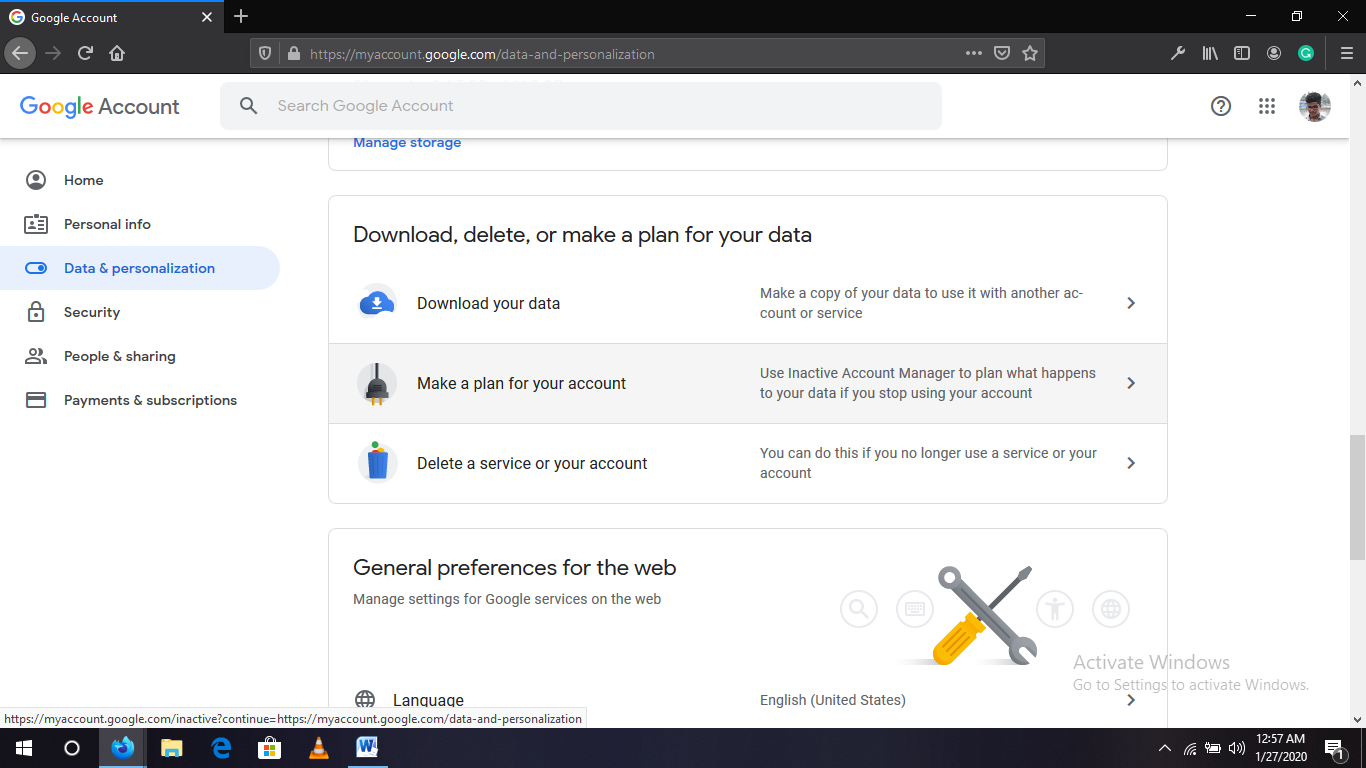Expand Download your data chevron

point(1131,303)
